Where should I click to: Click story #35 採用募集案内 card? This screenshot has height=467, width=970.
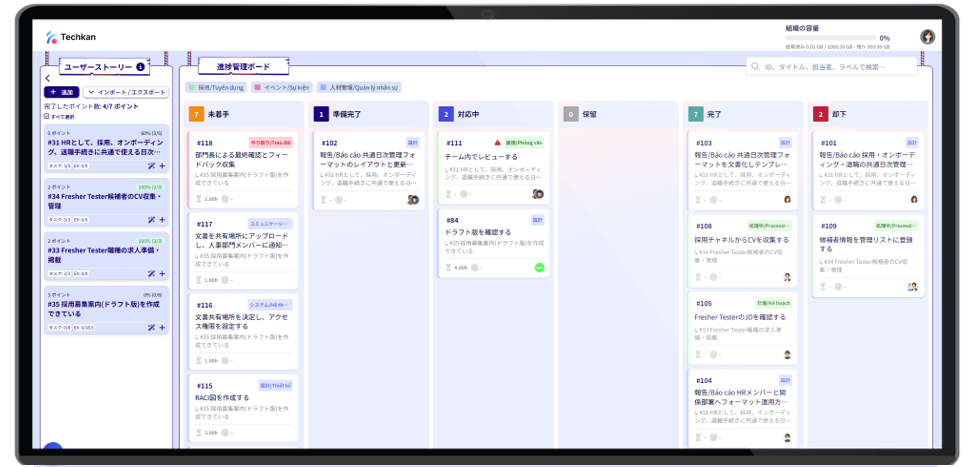tap(106, 311)
